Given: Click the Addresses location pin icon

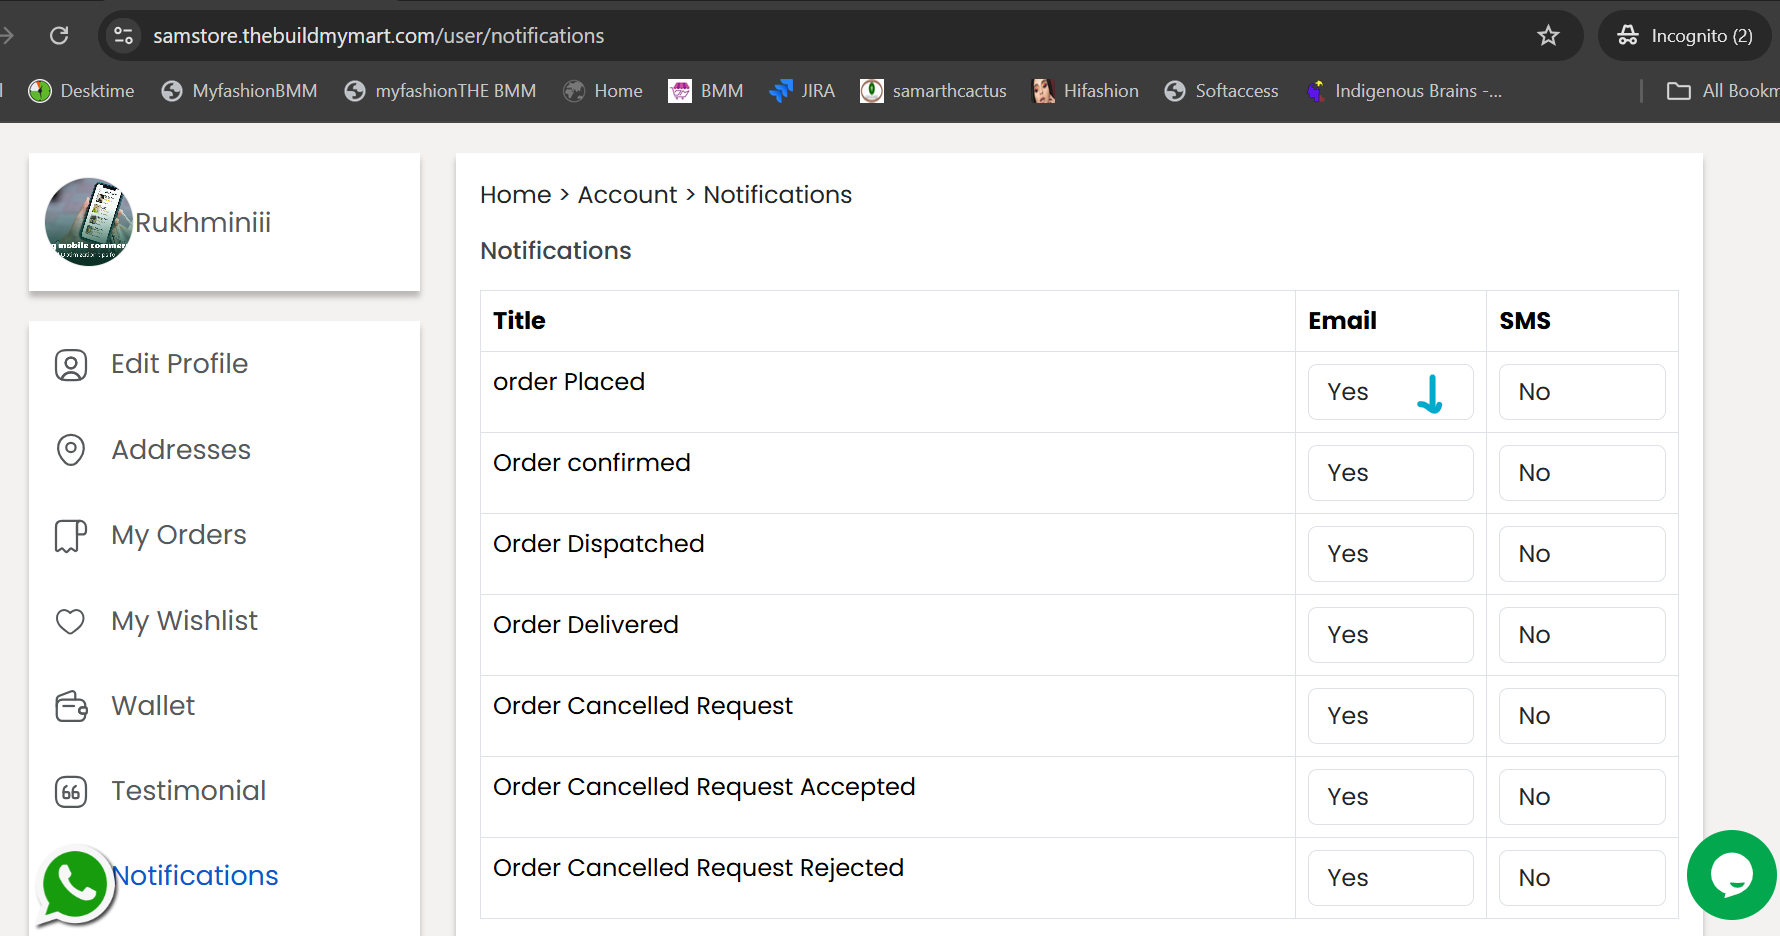Looking at the screenshot, I should pyautogui.click(x=71, y=450).
